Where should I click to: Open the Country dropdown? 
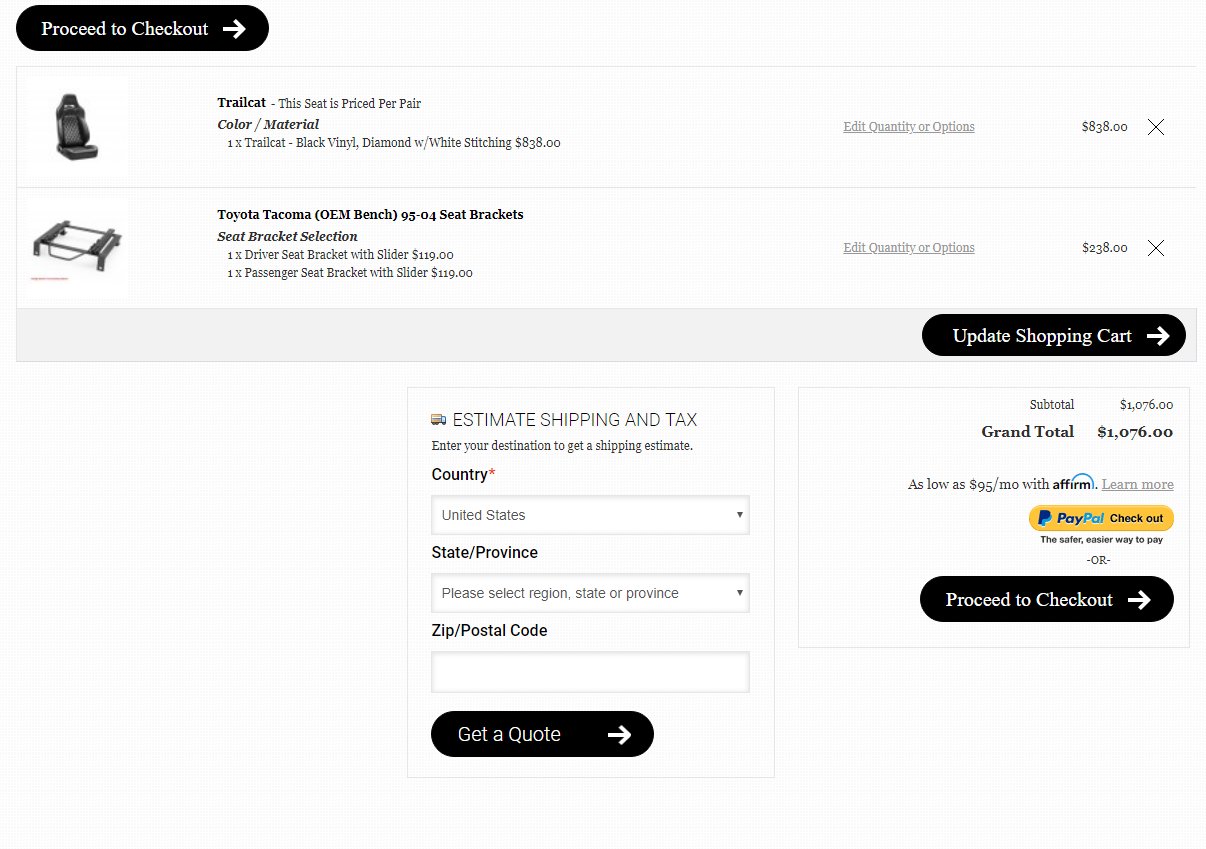point(590,515)
